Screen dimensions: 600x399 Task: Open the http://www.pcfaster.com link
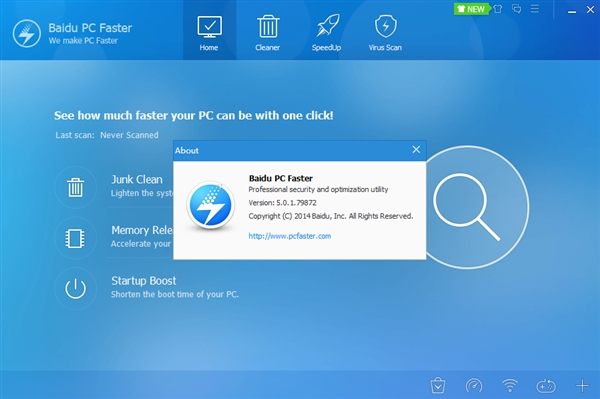(290, 236)
